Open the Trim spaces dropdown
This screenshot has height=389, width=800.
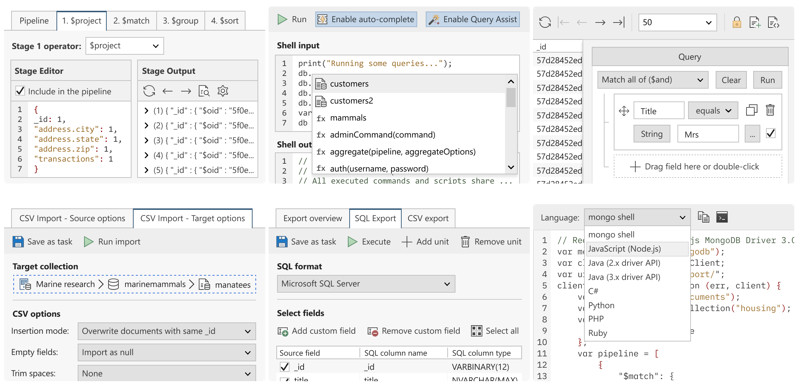[x=166, y=373]
